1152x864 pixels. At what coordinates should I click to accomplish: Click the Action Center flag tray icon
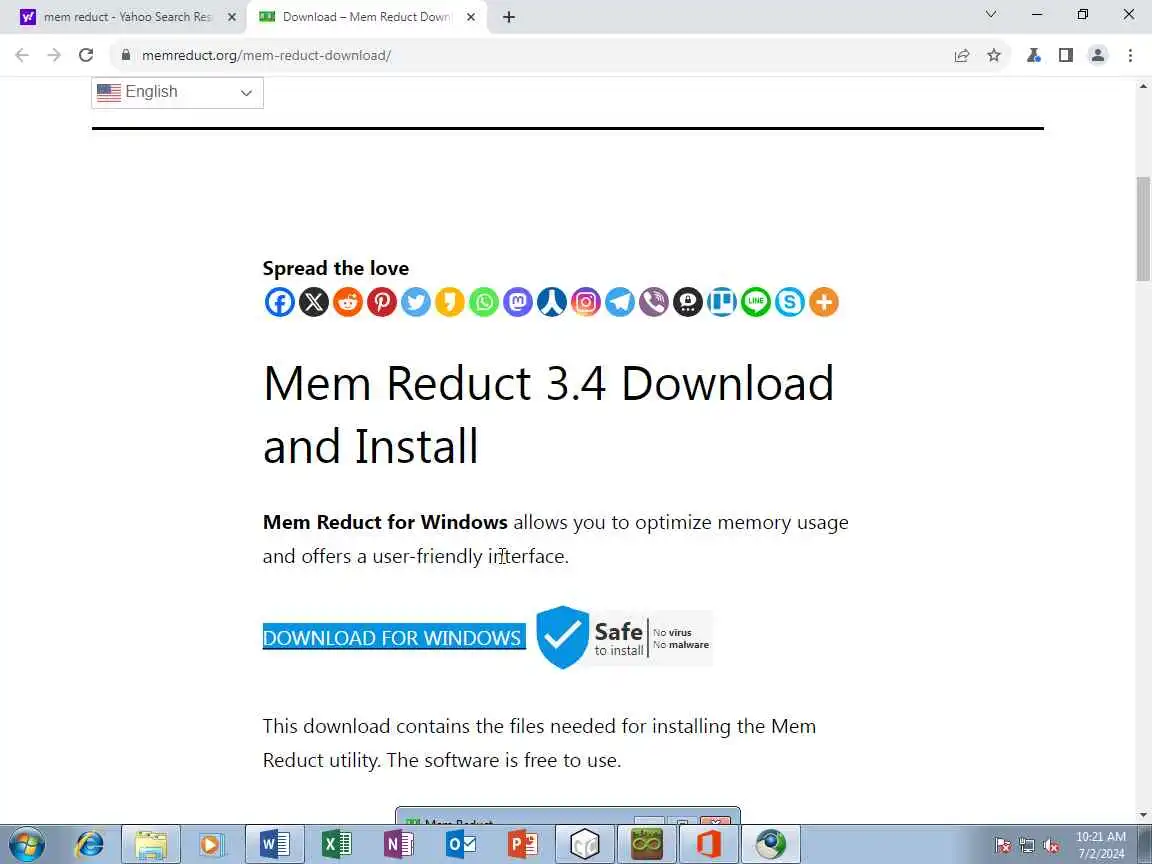tap(1002, 846)
